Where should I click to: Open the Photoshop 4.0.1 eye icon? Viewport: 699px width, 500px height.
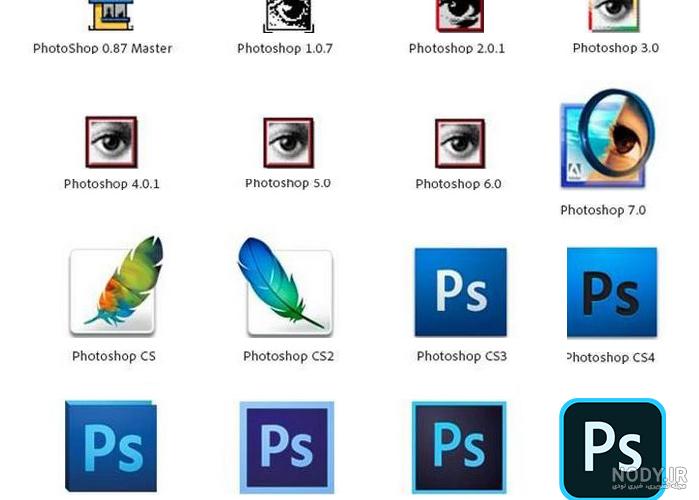pyautogui.click(x=111, y=142)
